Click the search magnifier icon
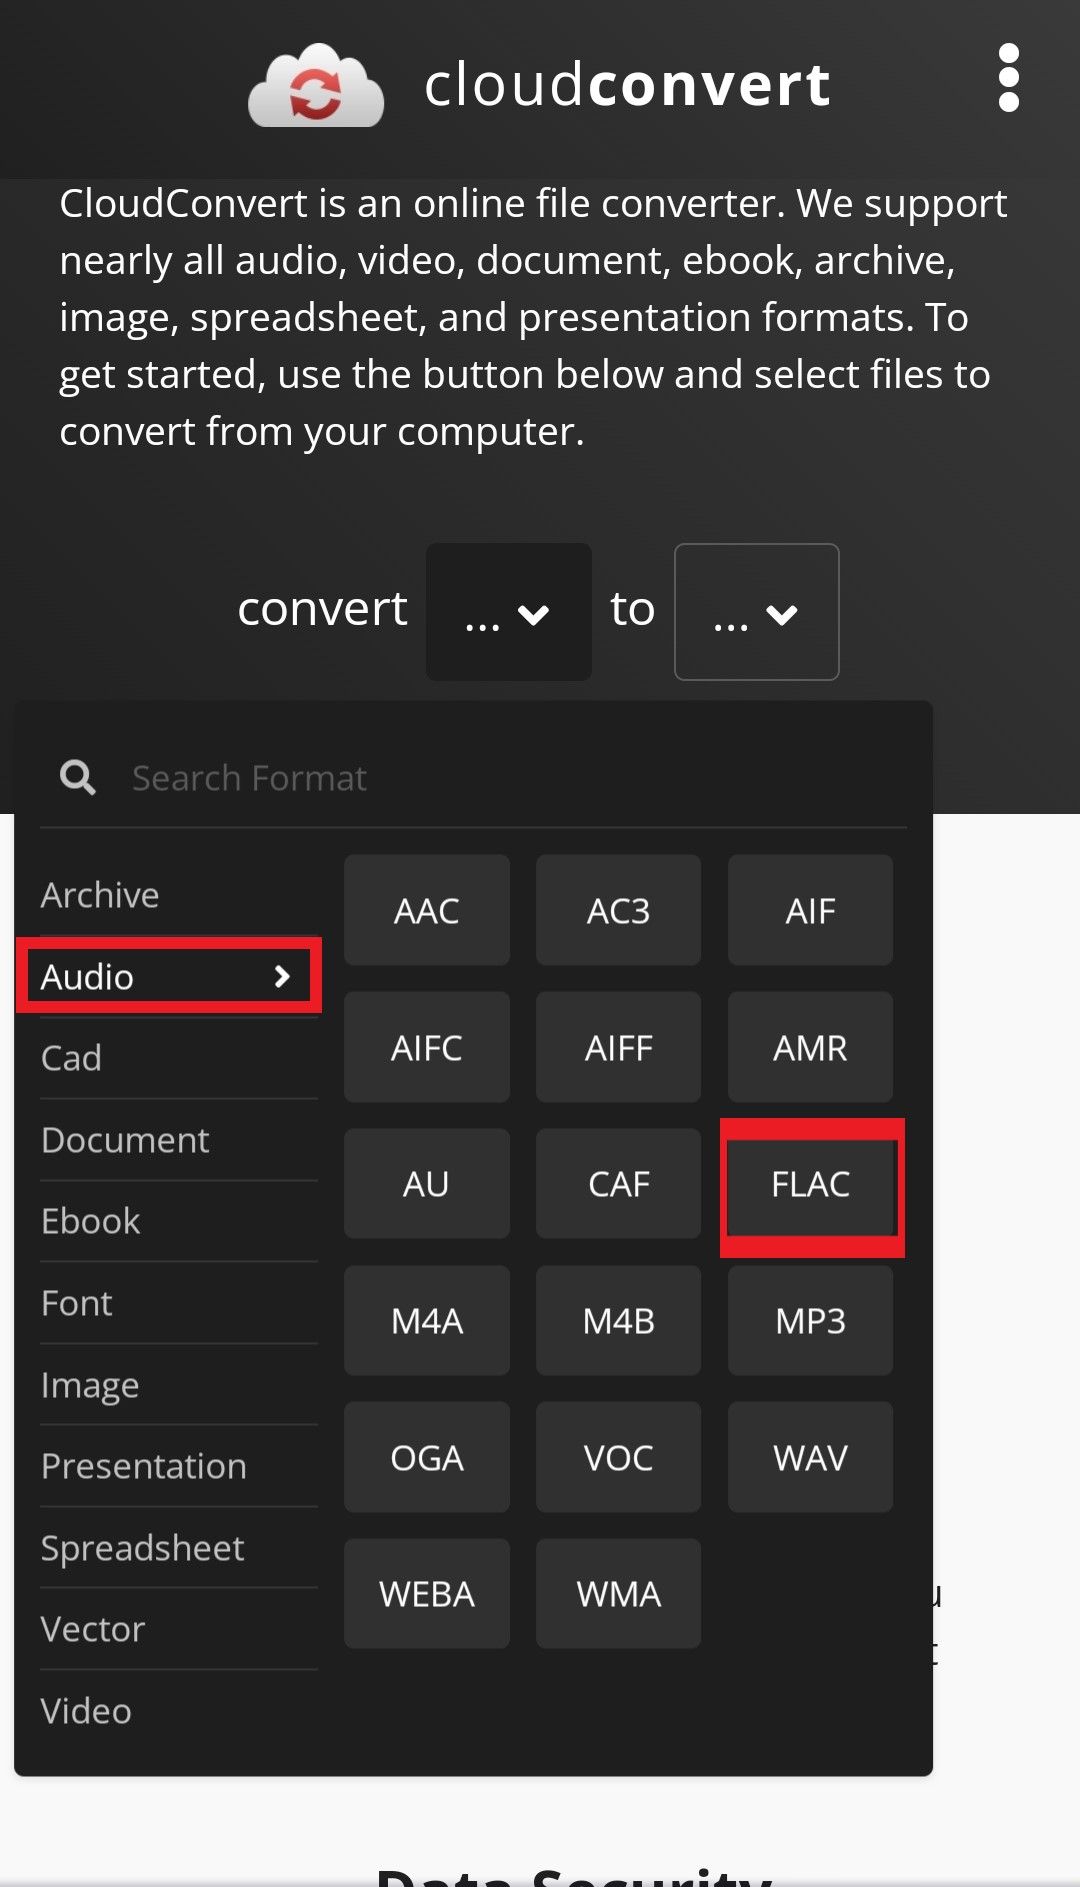 [x=78, y=777]
